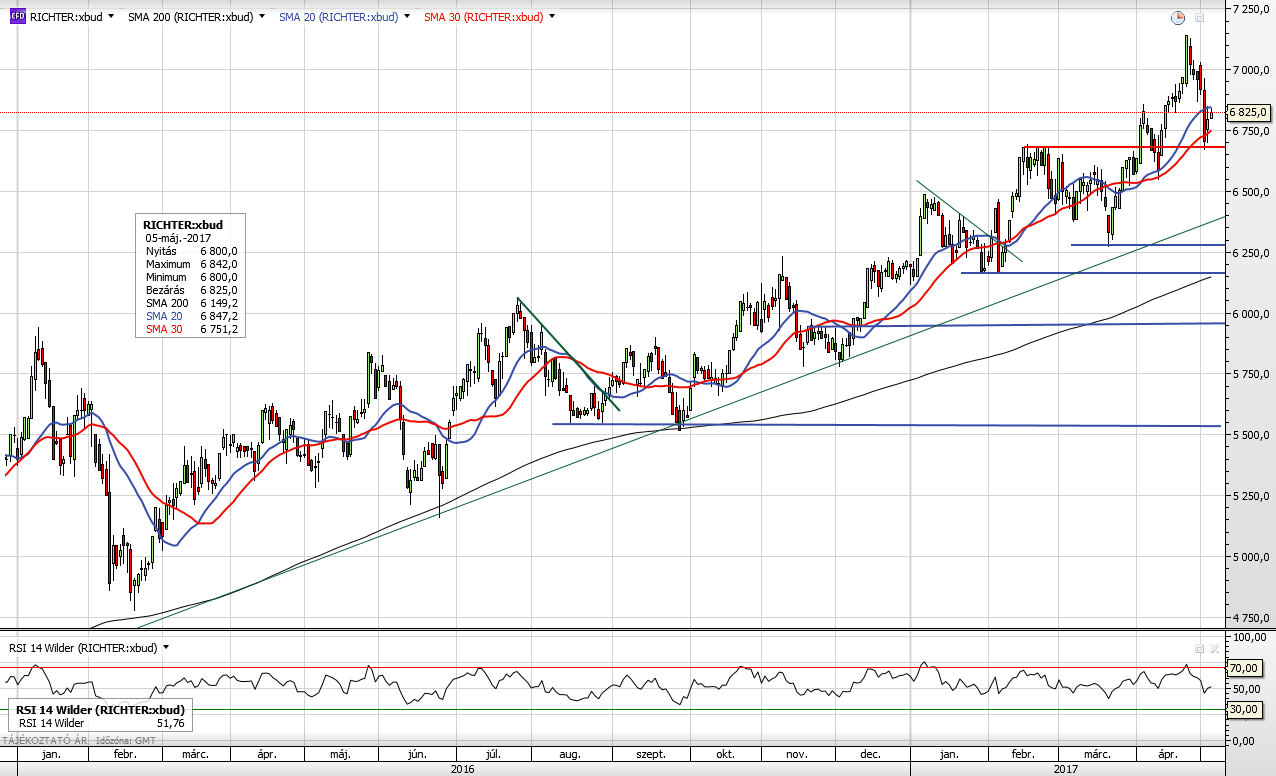
Task: Click the 7 250,0 price axis label
Action: [1250, 9]
